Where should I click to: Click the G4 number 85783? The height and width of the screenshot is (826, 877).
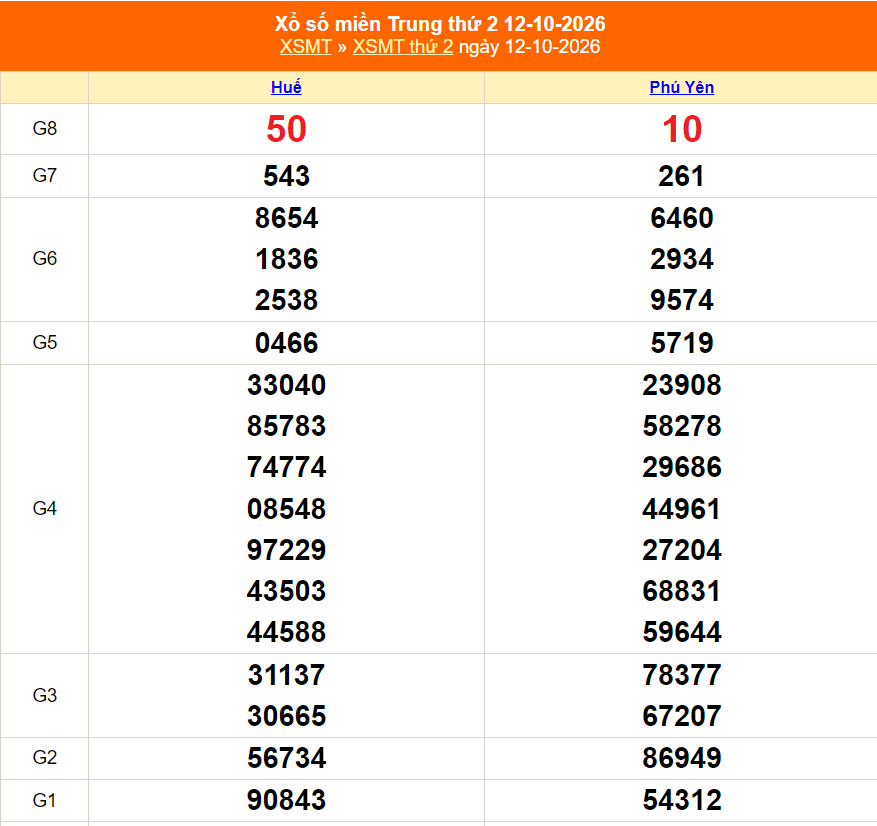click(286, 426)
